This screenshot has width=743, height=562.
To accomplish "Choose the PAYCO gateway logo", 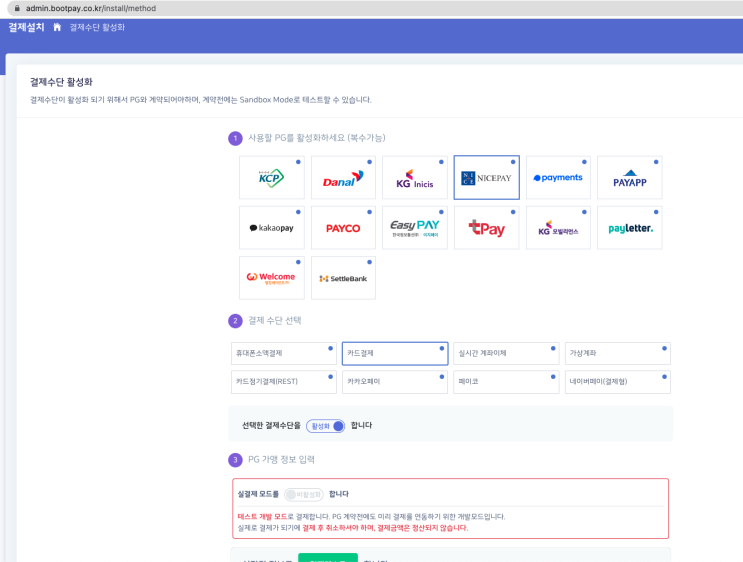I will pos(343,228).
